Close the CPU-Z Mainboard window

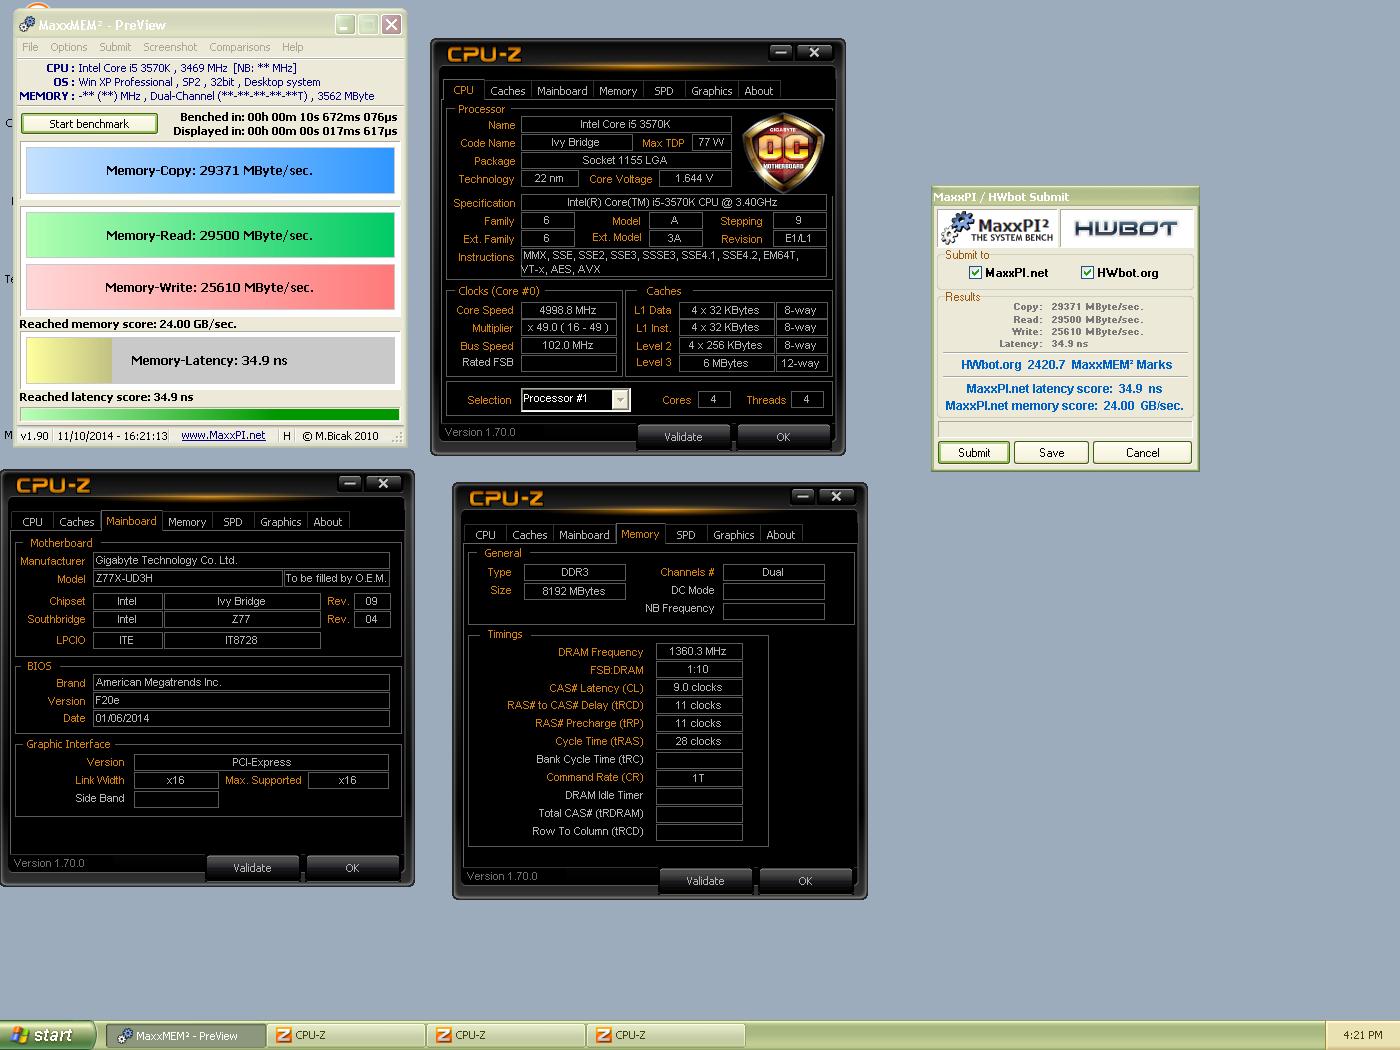click(x=383, y=484)
